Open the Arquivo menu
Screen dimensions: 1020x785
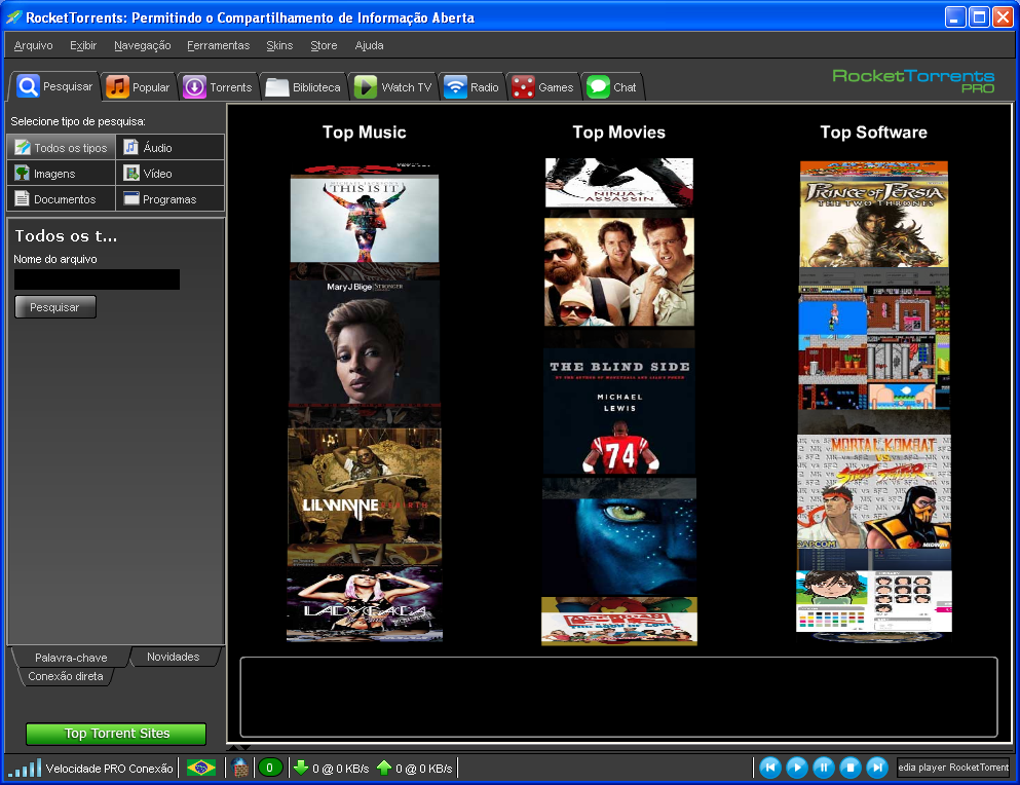[x=33, y=46]
